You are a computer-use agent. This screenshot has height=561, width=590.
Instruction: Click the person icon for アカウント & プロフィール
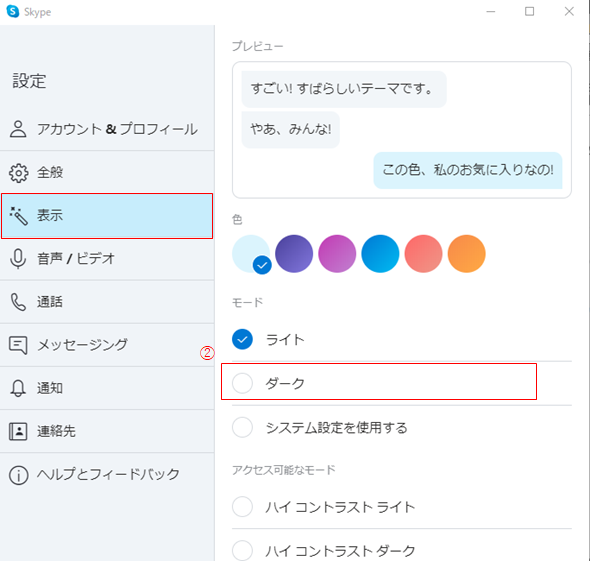[x=18, y=129]
